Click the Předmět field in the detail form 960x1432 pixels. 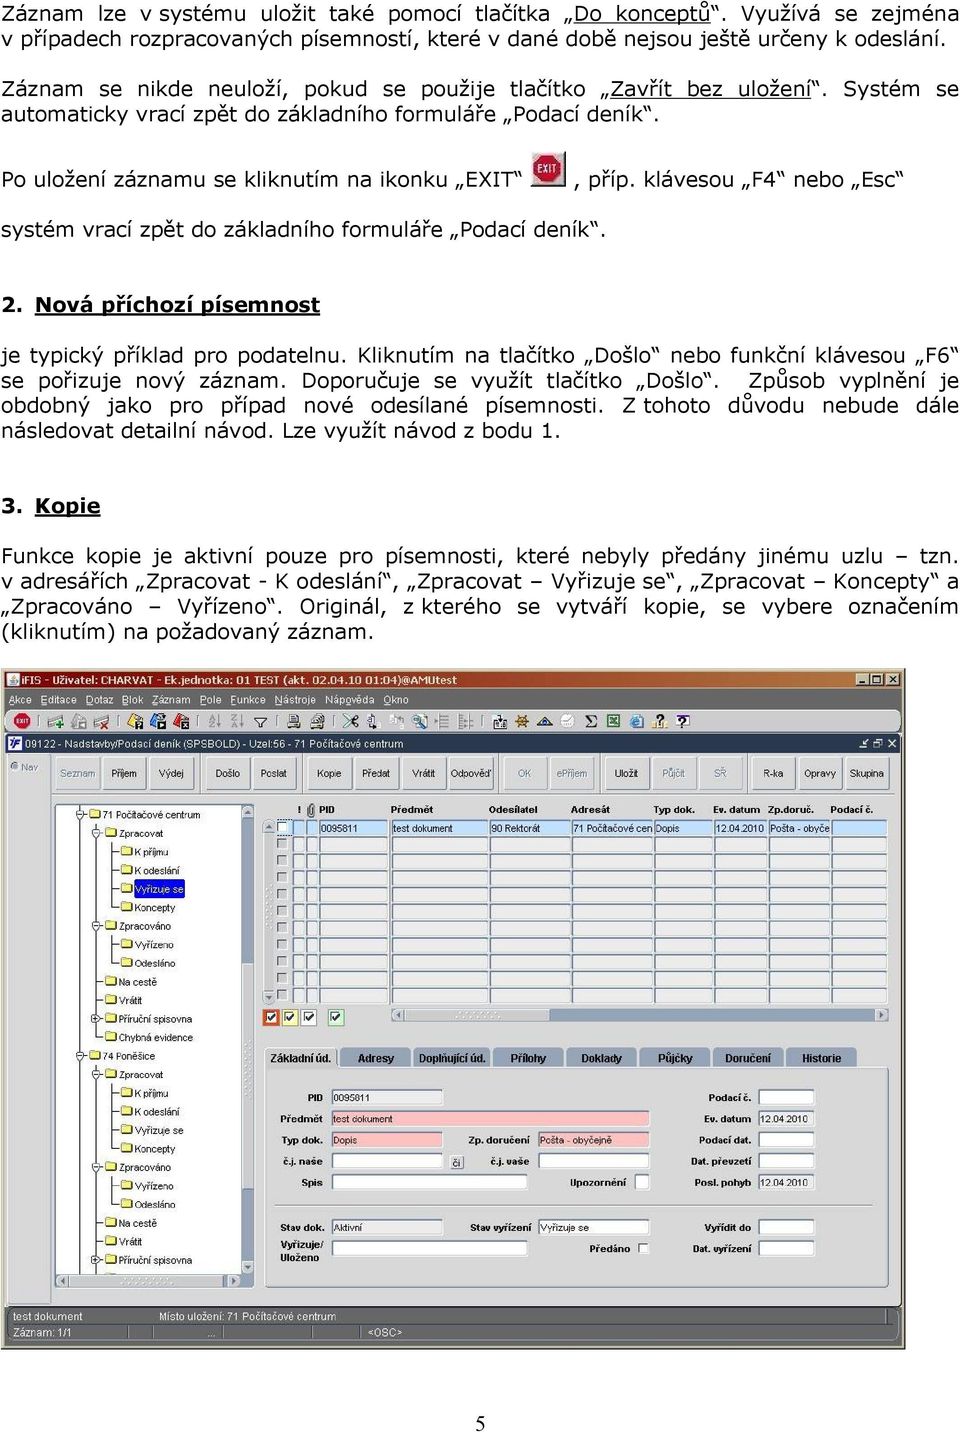click(x=490, y=1119)
